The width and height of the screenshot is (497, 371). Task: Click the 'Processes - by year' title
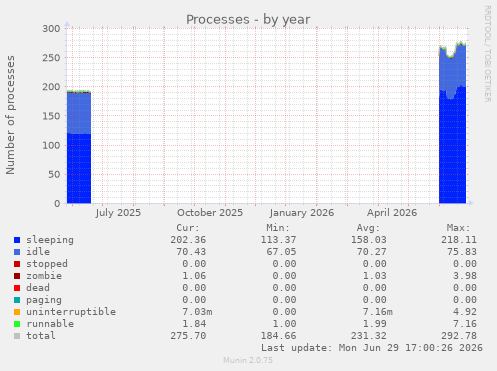click(x=248, y=20)
